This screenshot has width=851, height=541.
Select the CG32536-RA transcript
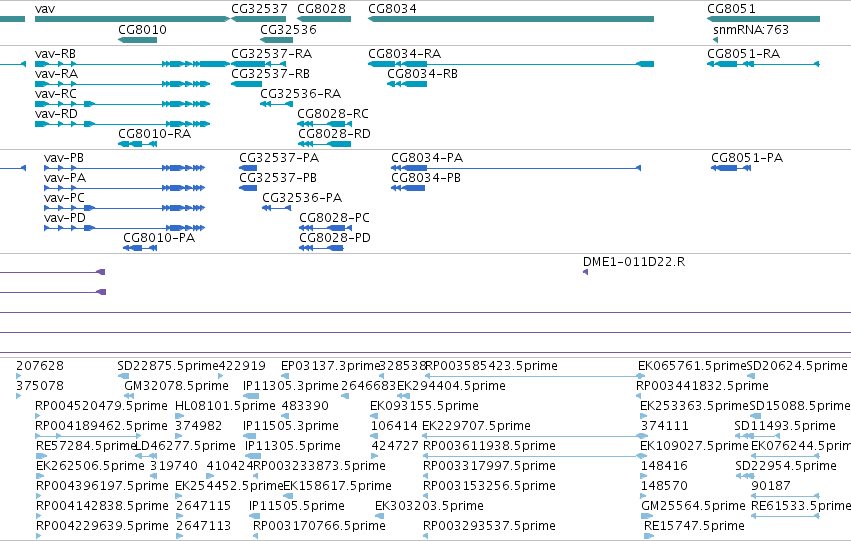(x=276, y=104)
